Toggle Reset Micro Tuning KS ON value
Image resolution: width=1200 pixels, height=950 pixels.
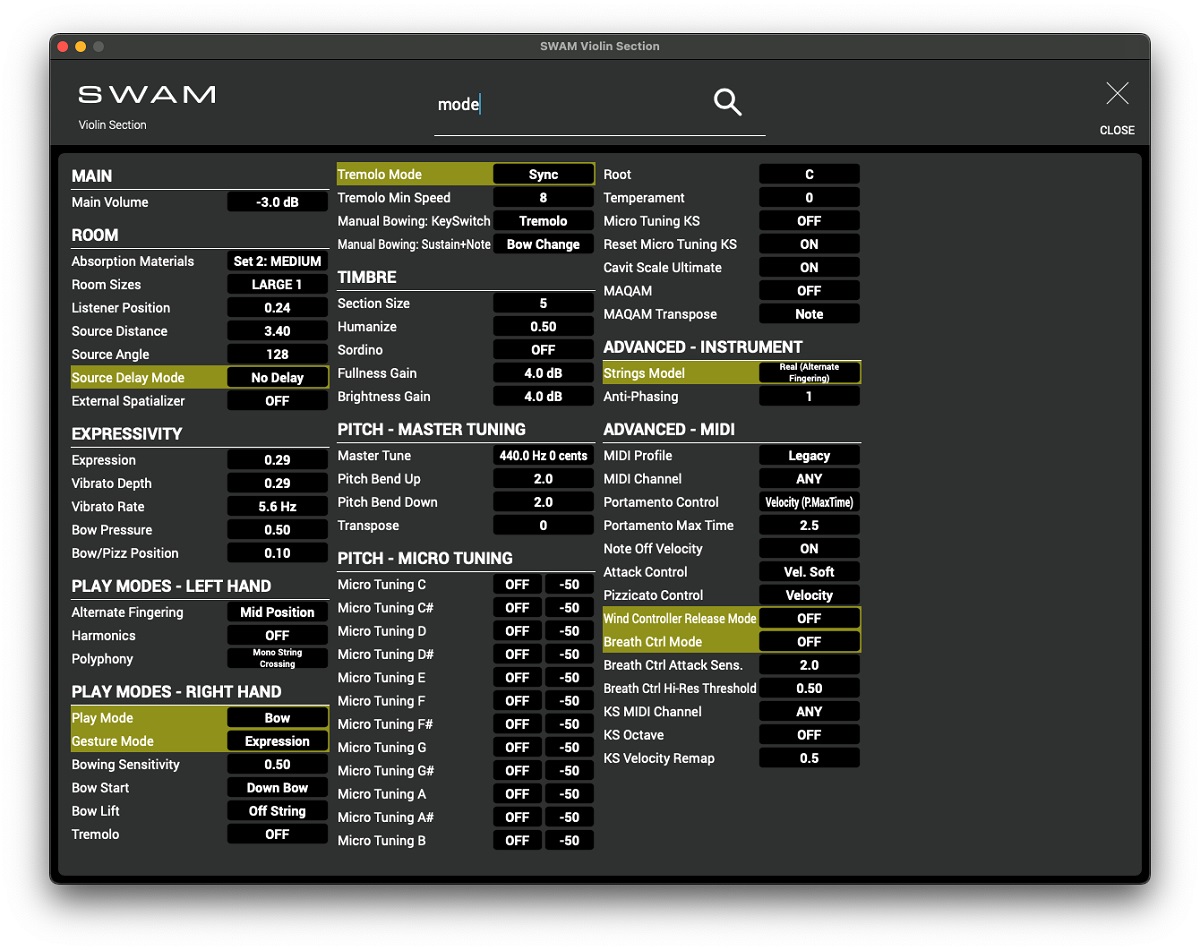click(809, 244)
